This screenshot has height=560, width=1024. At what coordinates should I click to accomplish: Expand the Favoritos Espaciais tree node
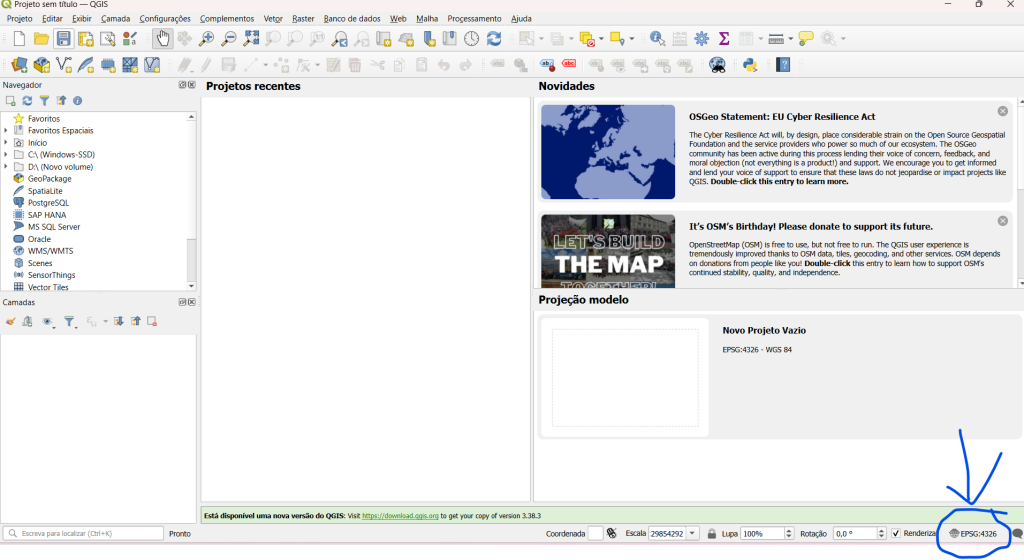6,131
